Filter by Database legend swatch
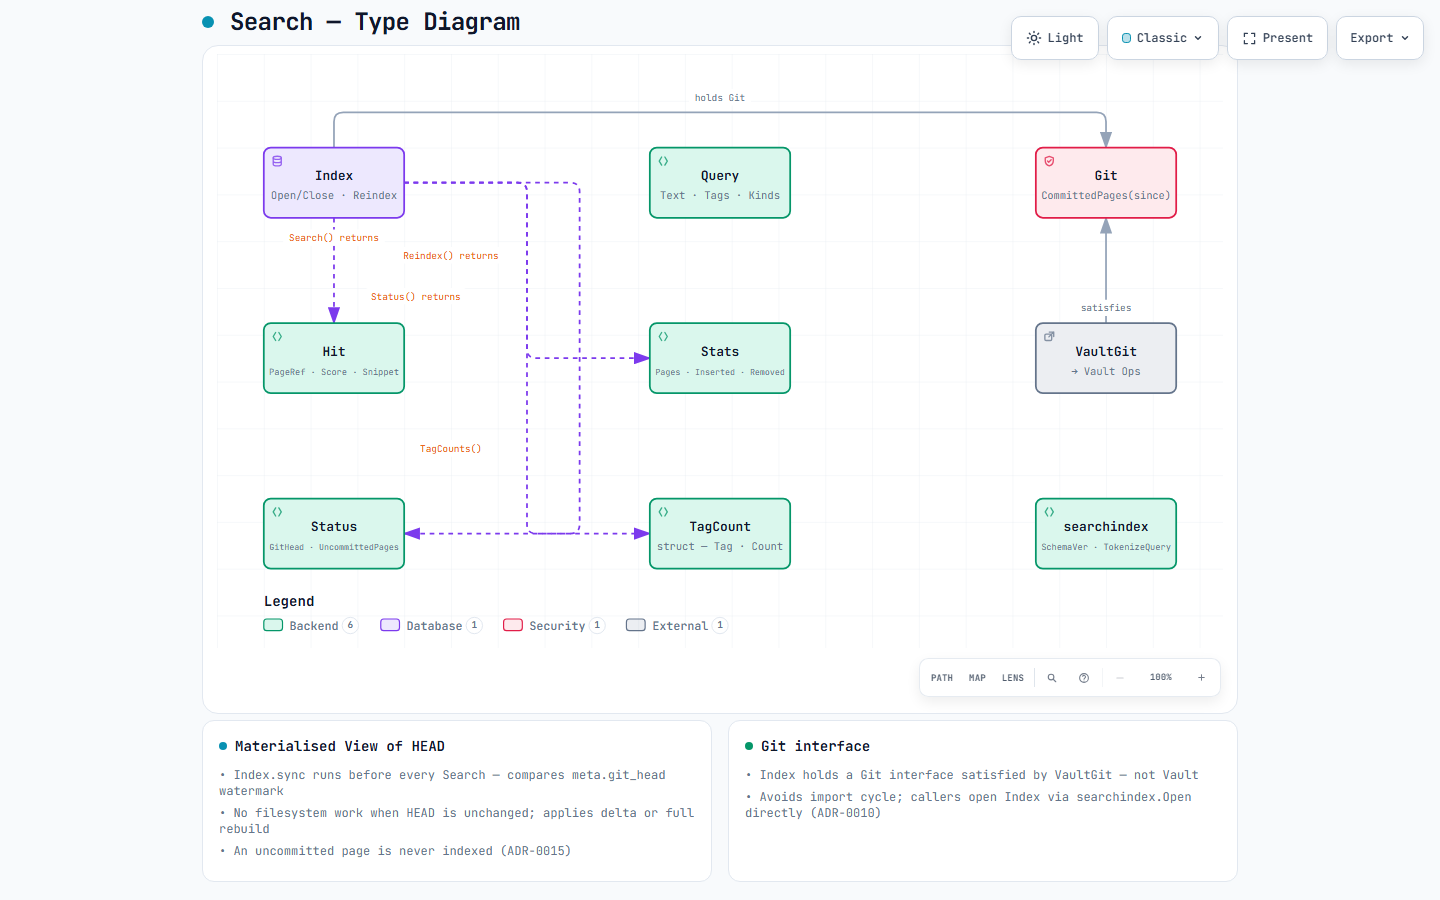This screenshot has width=1440, height=900. 390,625
